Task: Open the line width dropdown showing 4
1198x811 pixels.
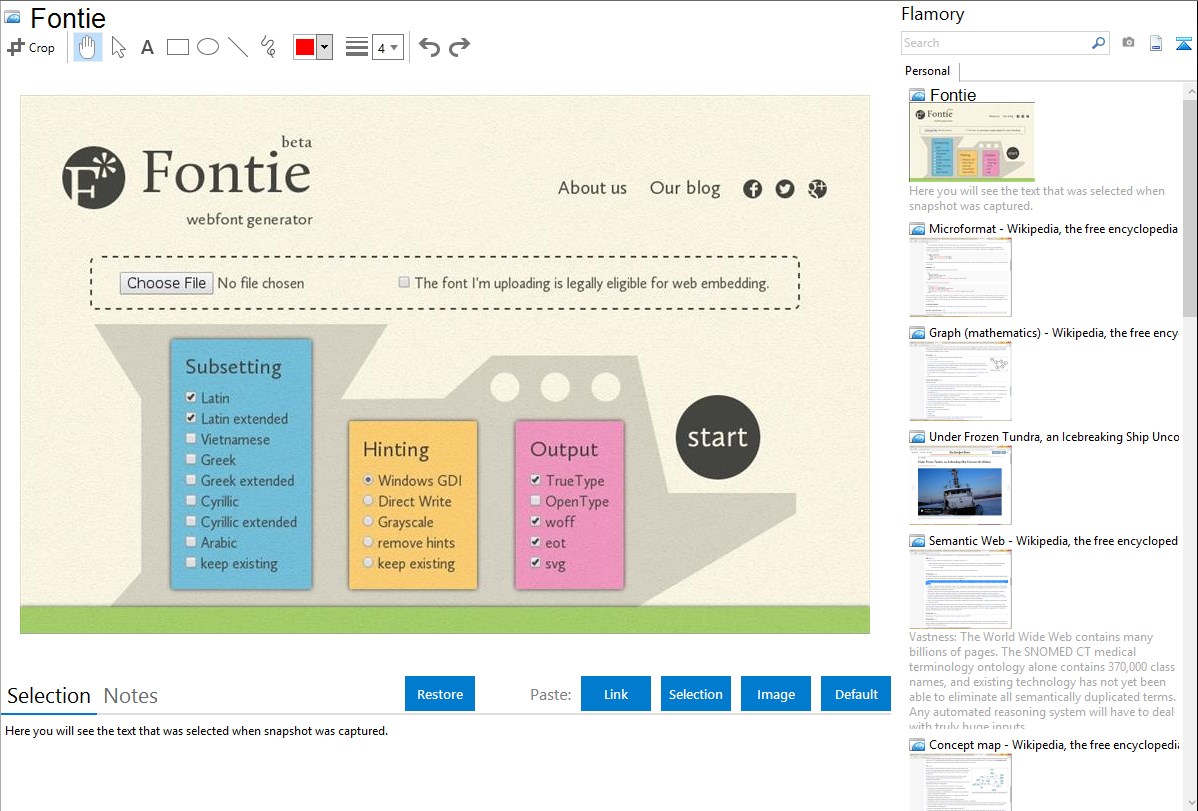Action: 388,47
